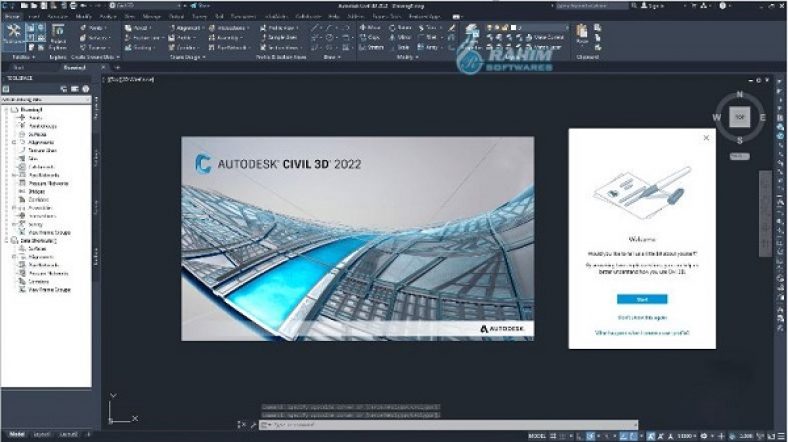Click the Pipe Network tool
This screenshot has width=788, height=442.
click(x=229, y=48)
